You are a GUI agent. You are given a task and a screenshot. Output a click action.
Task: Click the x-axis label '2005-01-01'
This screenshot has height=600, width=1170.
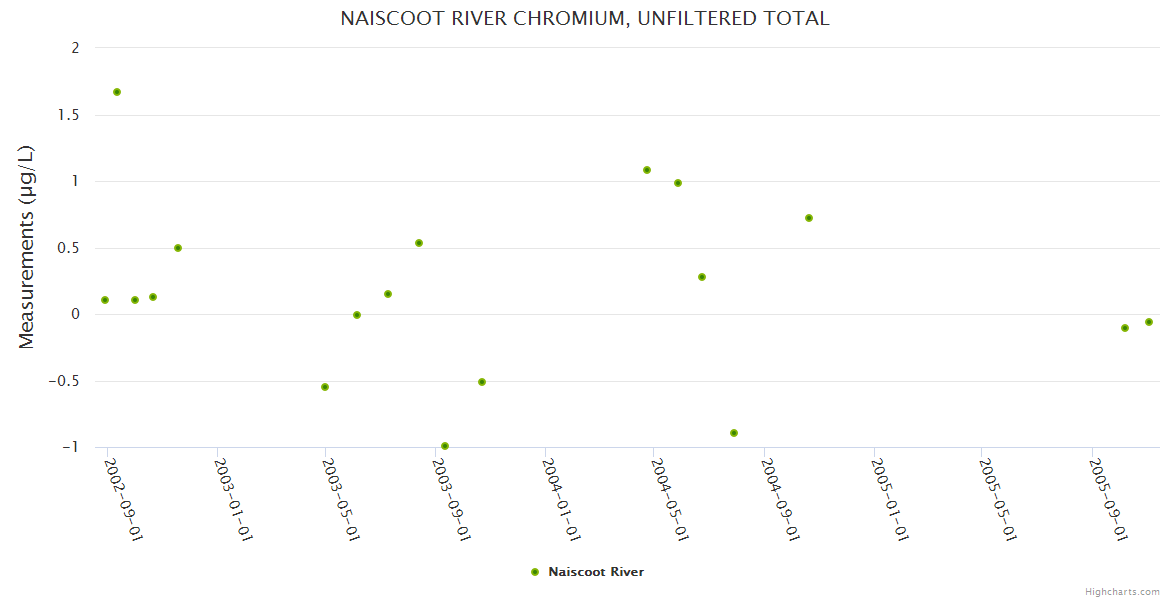(889, 499)
